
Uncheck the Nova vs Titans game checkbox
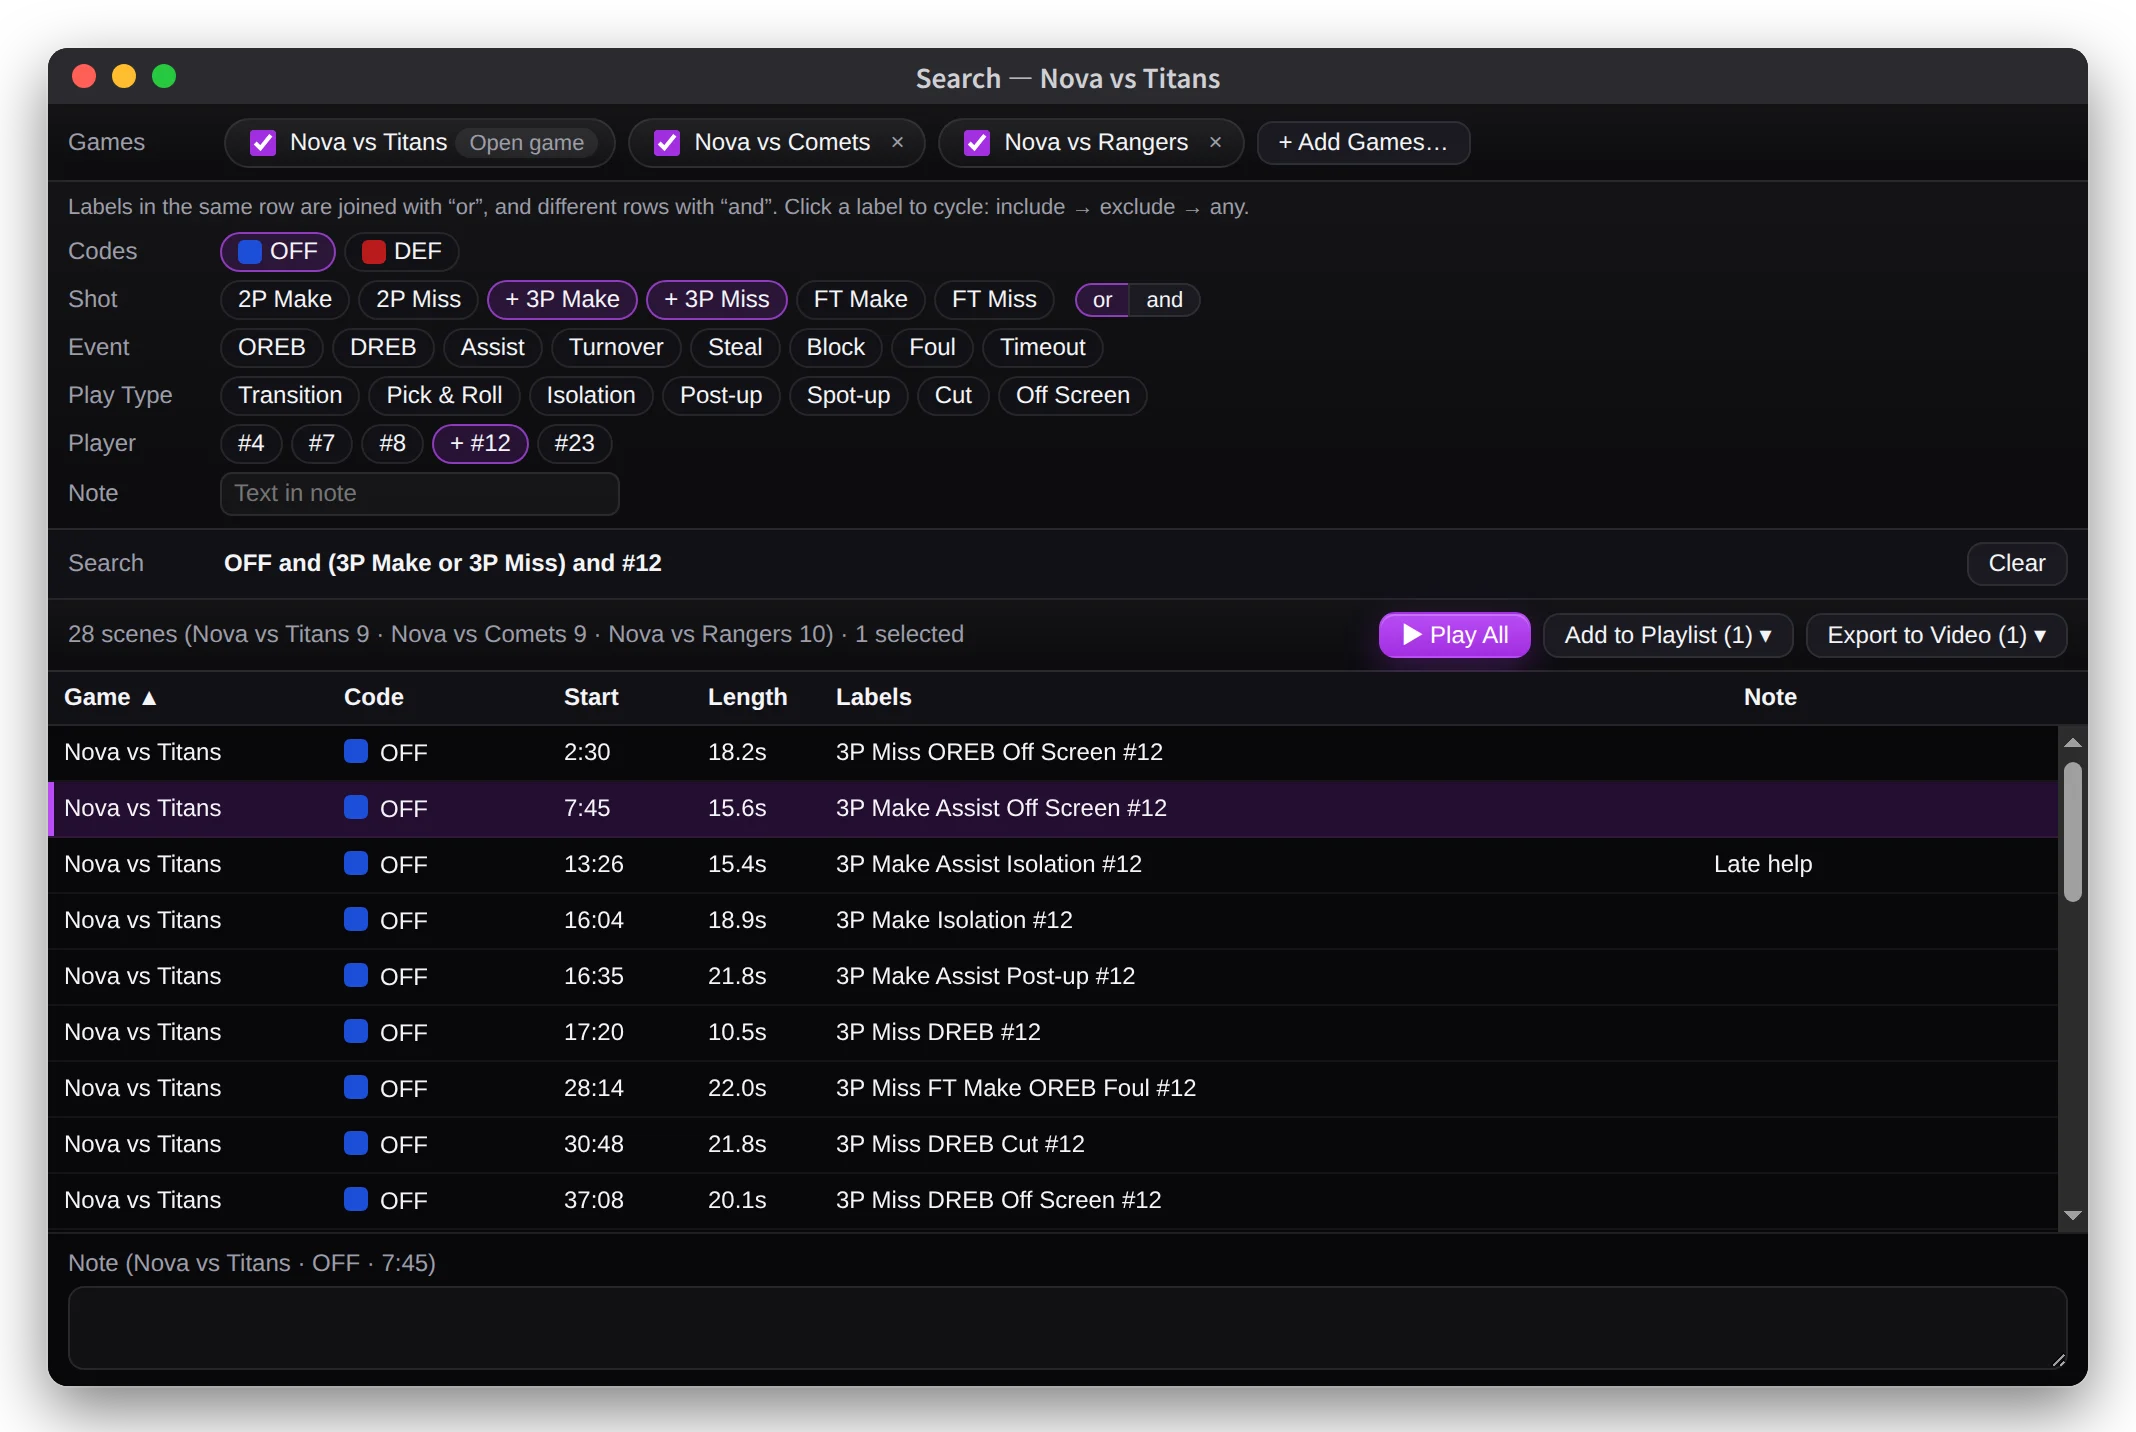click(x=263, y=143)
